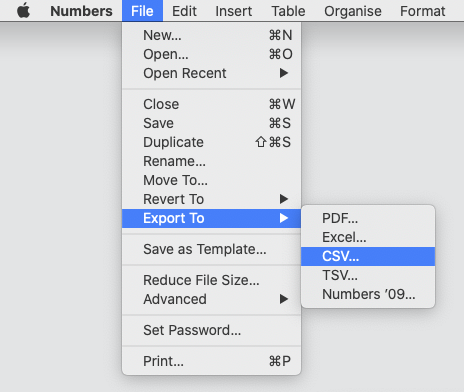Select Reduce File Size…
The width and height of the screenshot is (464, 392).
211,280
